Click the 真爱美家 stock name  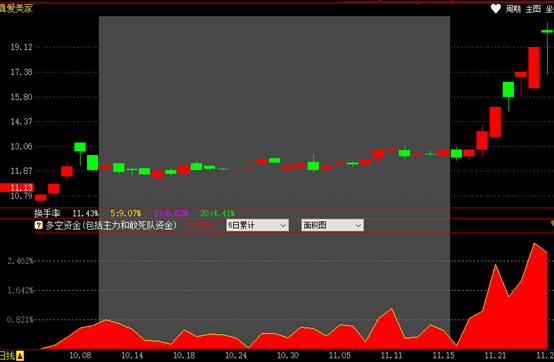coord(16,8)
